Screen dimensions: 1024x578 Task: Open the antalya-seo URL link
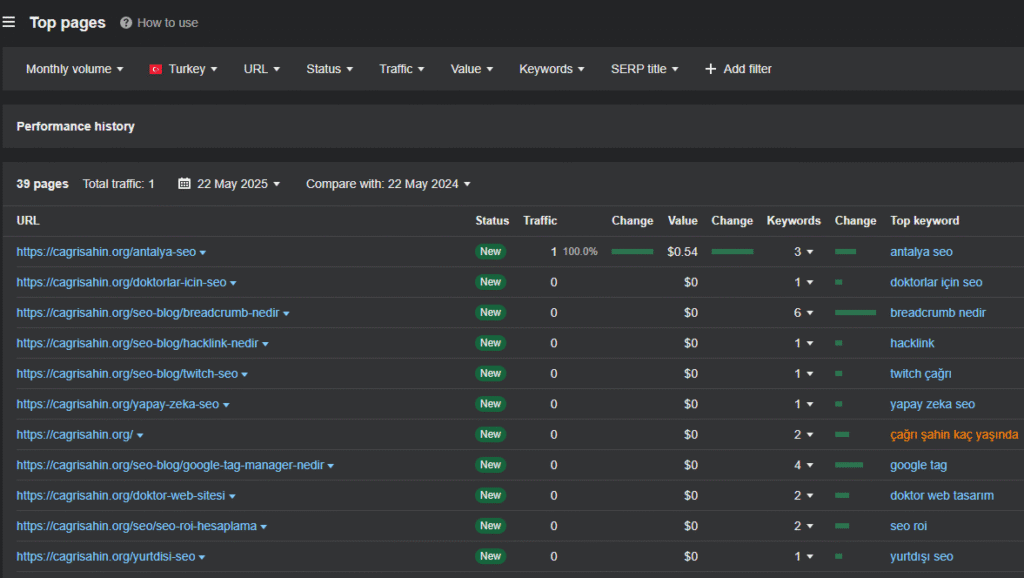[106, 251]
